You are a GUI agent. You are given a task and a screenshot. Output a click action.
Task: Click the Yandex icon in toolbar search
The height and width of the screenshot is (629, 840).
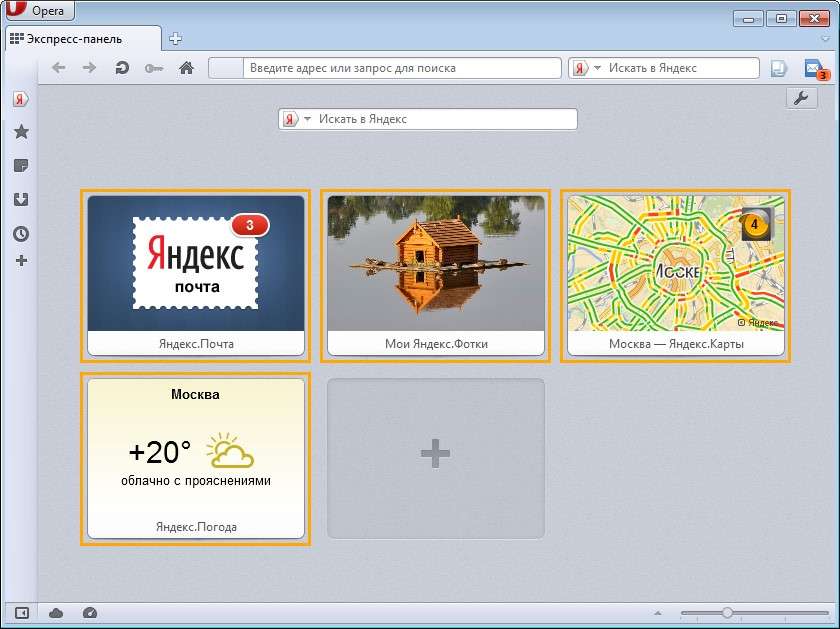pos(580,68)
